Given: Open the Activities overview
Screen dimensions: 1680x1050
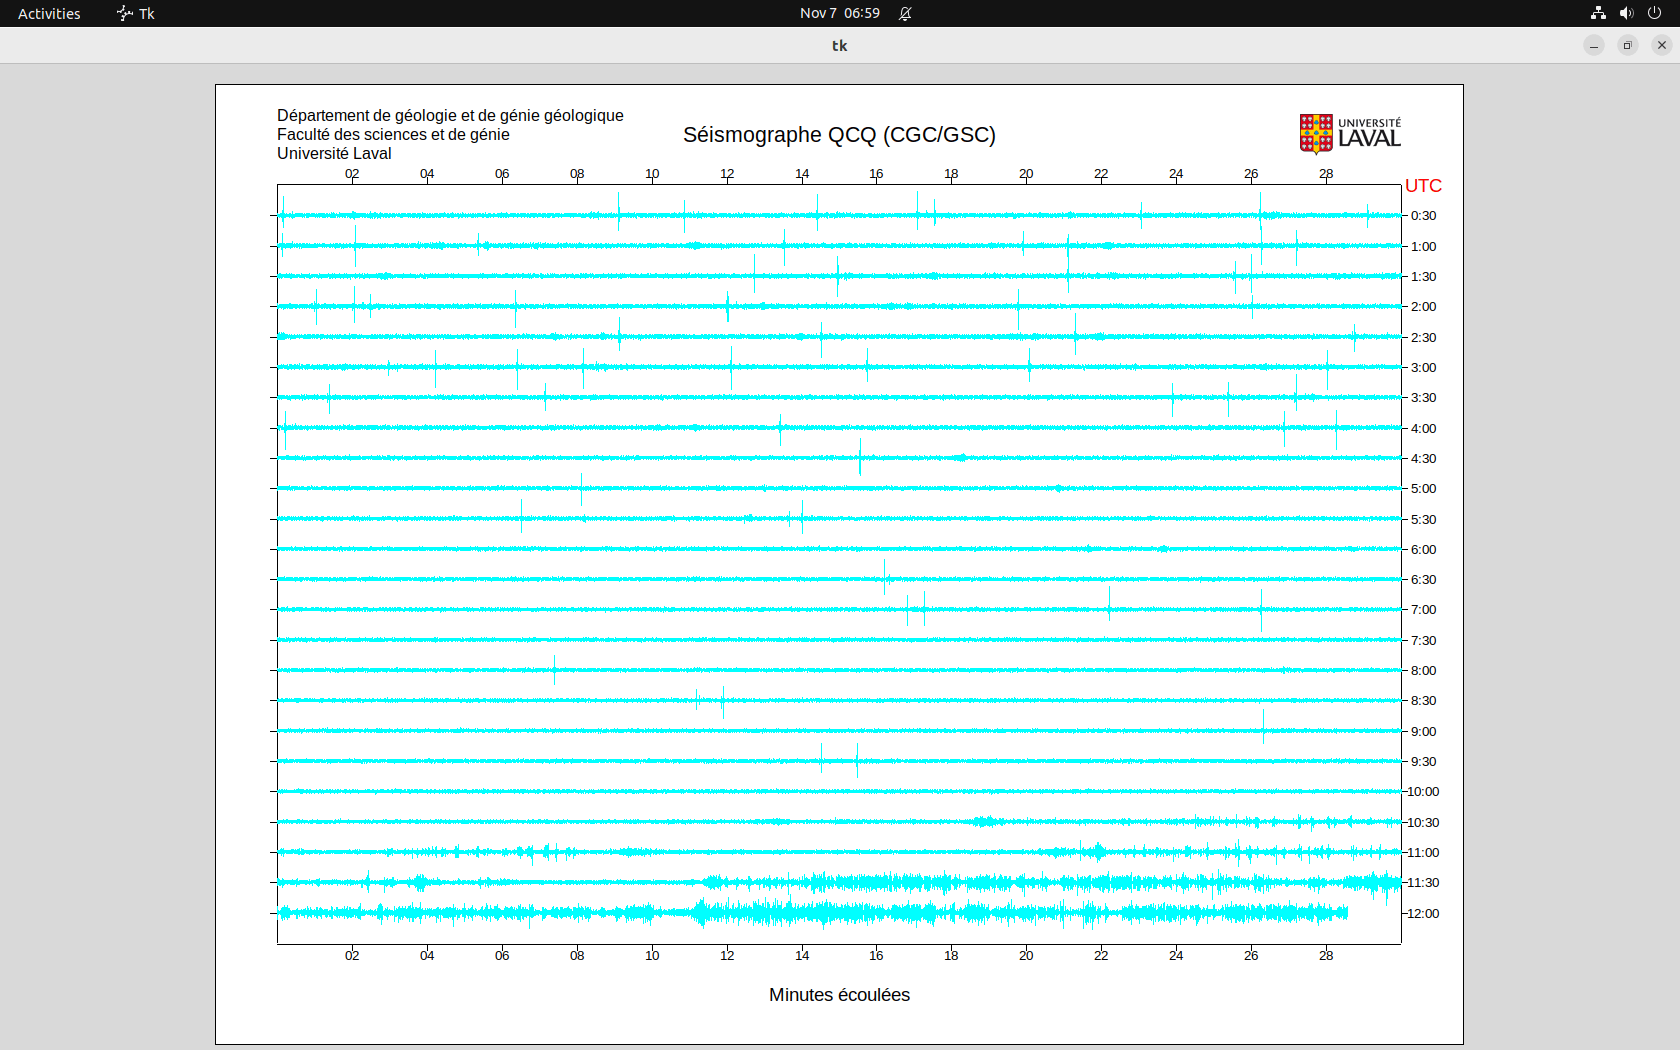Looking at the screenshot, I should click(x=49, y=13).
